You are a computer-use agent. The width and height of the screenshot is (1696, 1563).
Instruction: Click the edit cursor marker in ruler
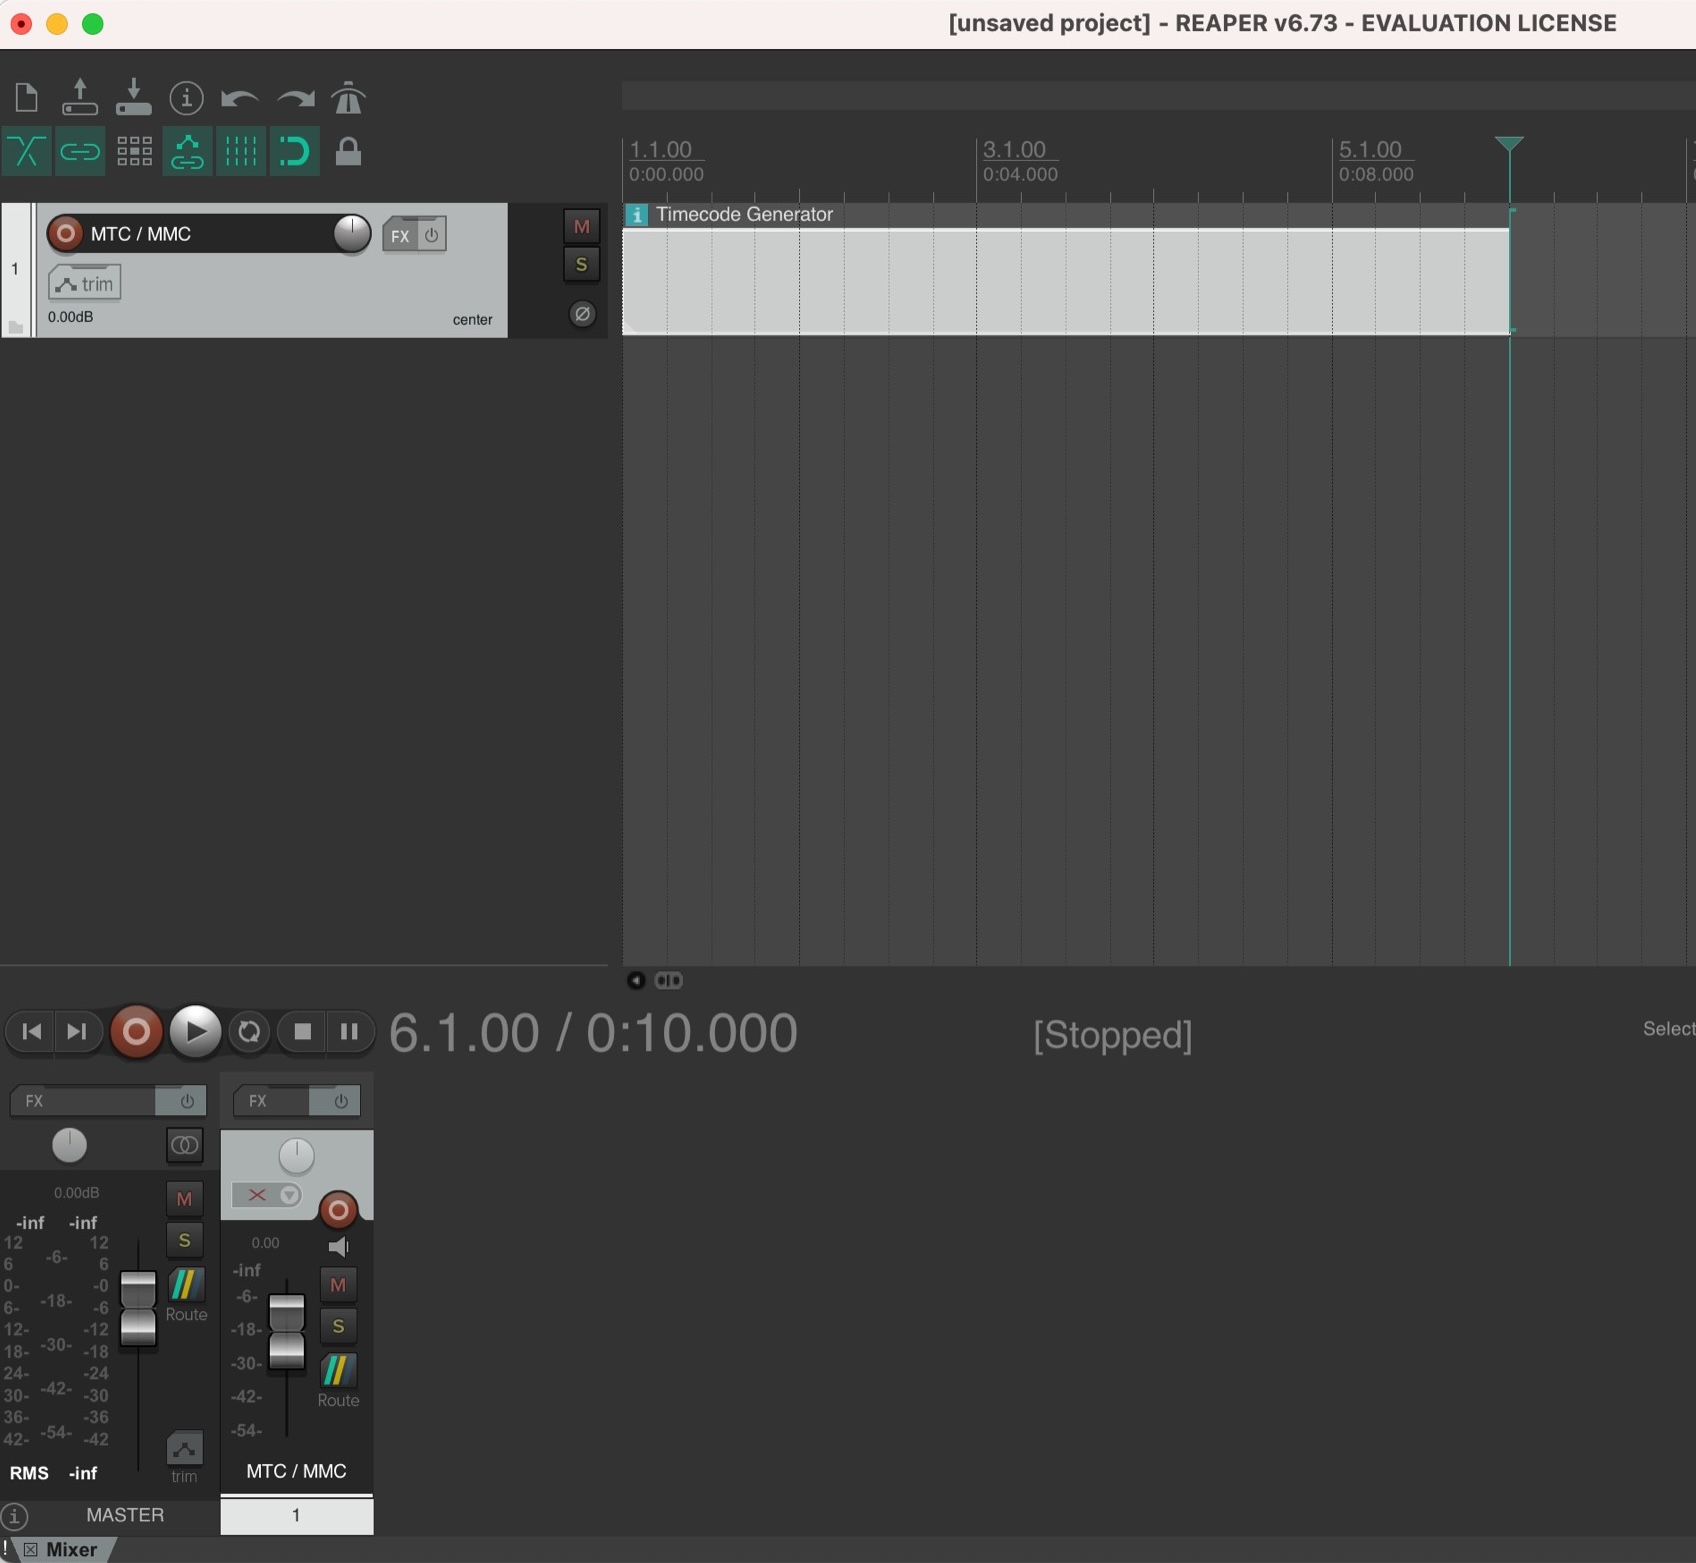pyautogui.click(x=1509, y=144)
